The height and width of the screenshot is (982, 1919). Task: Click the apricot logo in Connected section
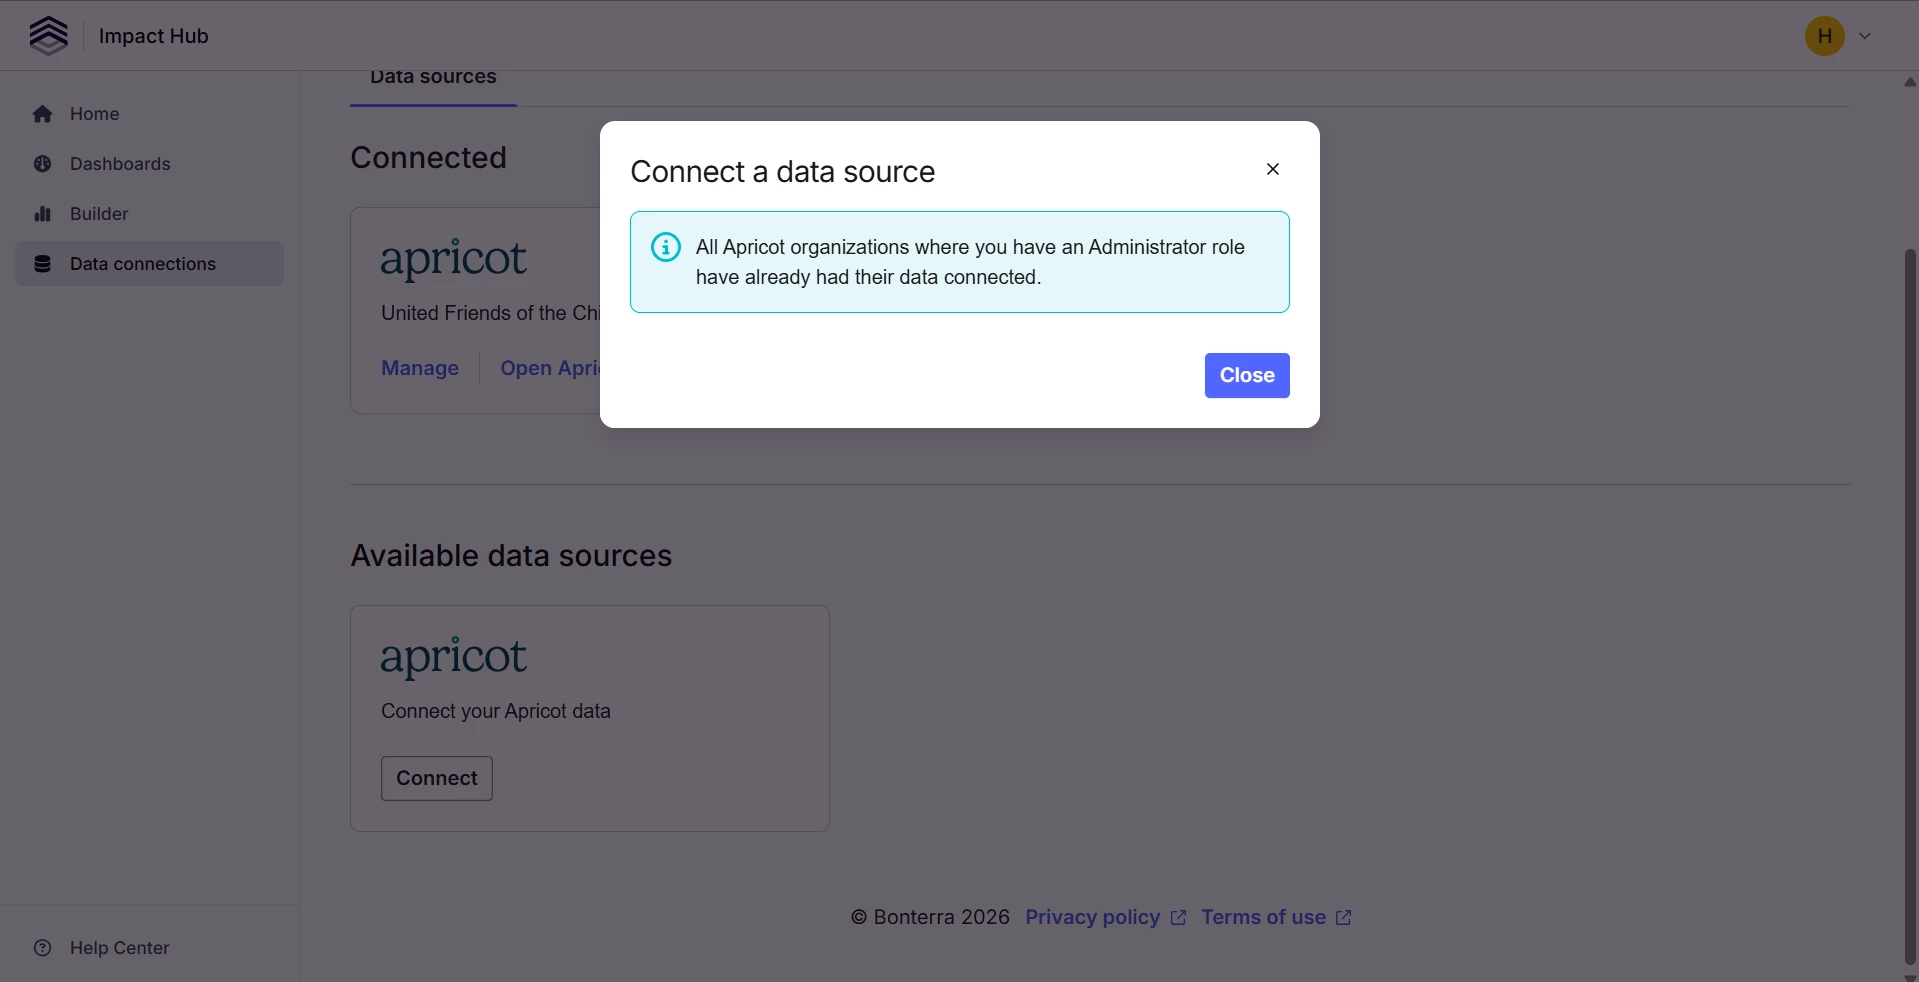coord(453,260)
